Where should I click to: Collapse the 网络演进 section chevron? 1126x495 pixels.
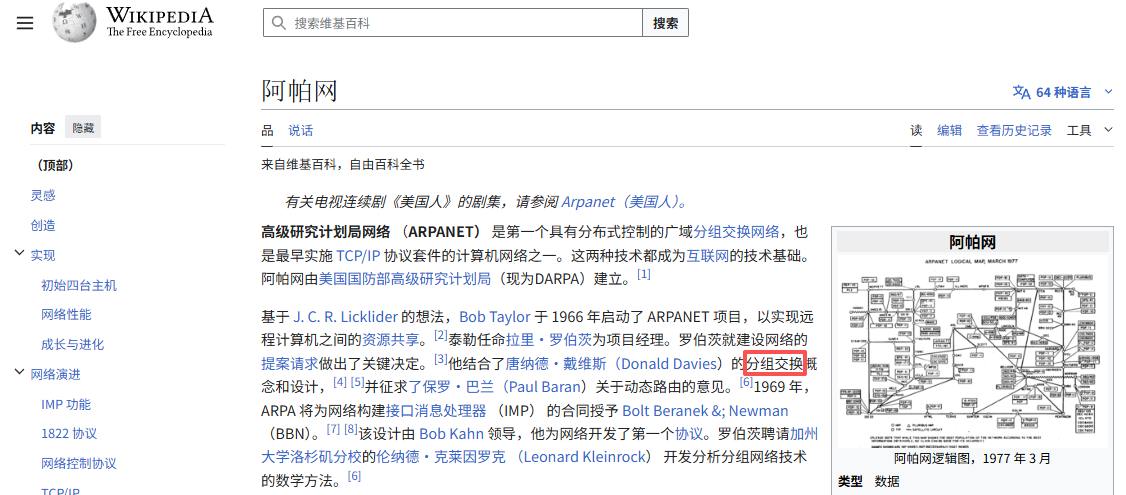point(19,372)
